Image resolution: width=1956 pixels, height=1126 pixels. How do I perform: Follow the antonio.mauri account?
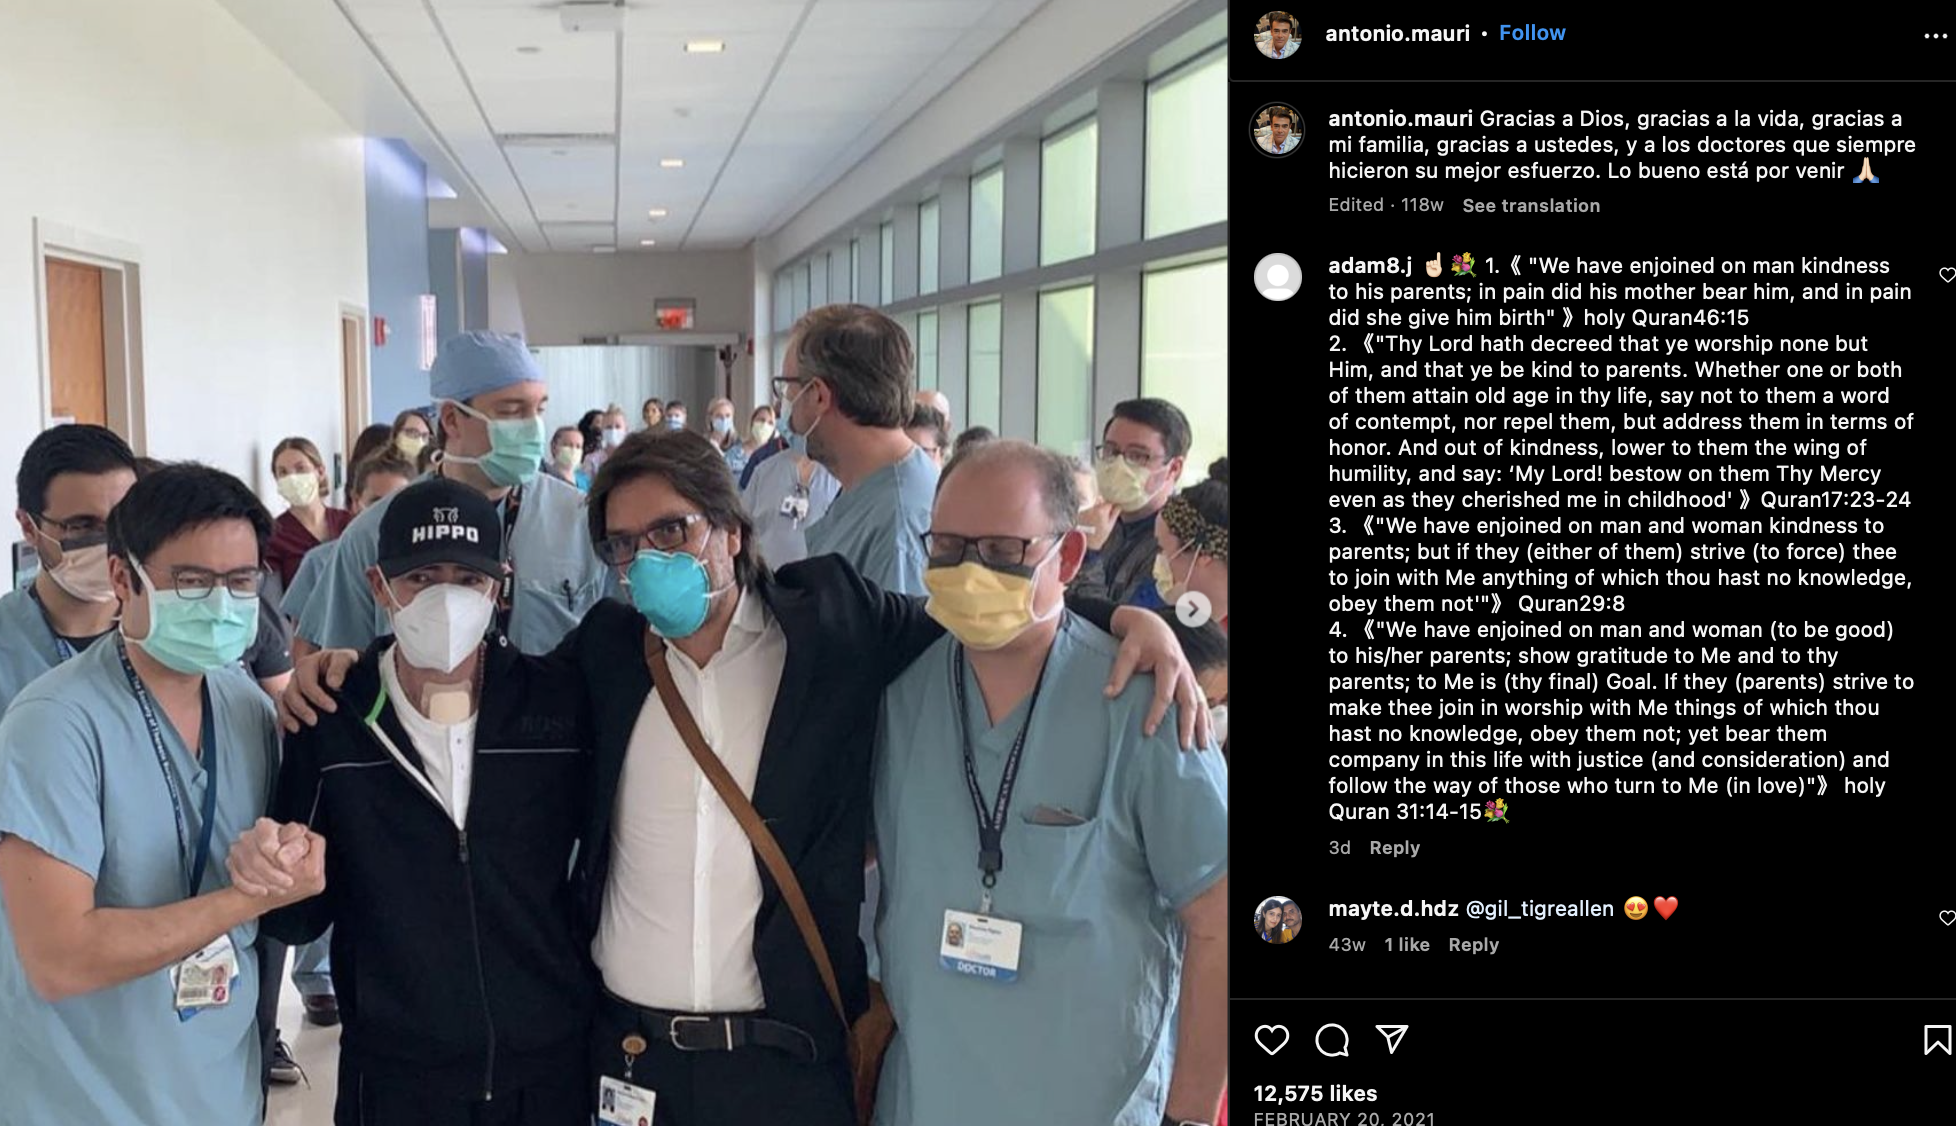point(1532,33)
